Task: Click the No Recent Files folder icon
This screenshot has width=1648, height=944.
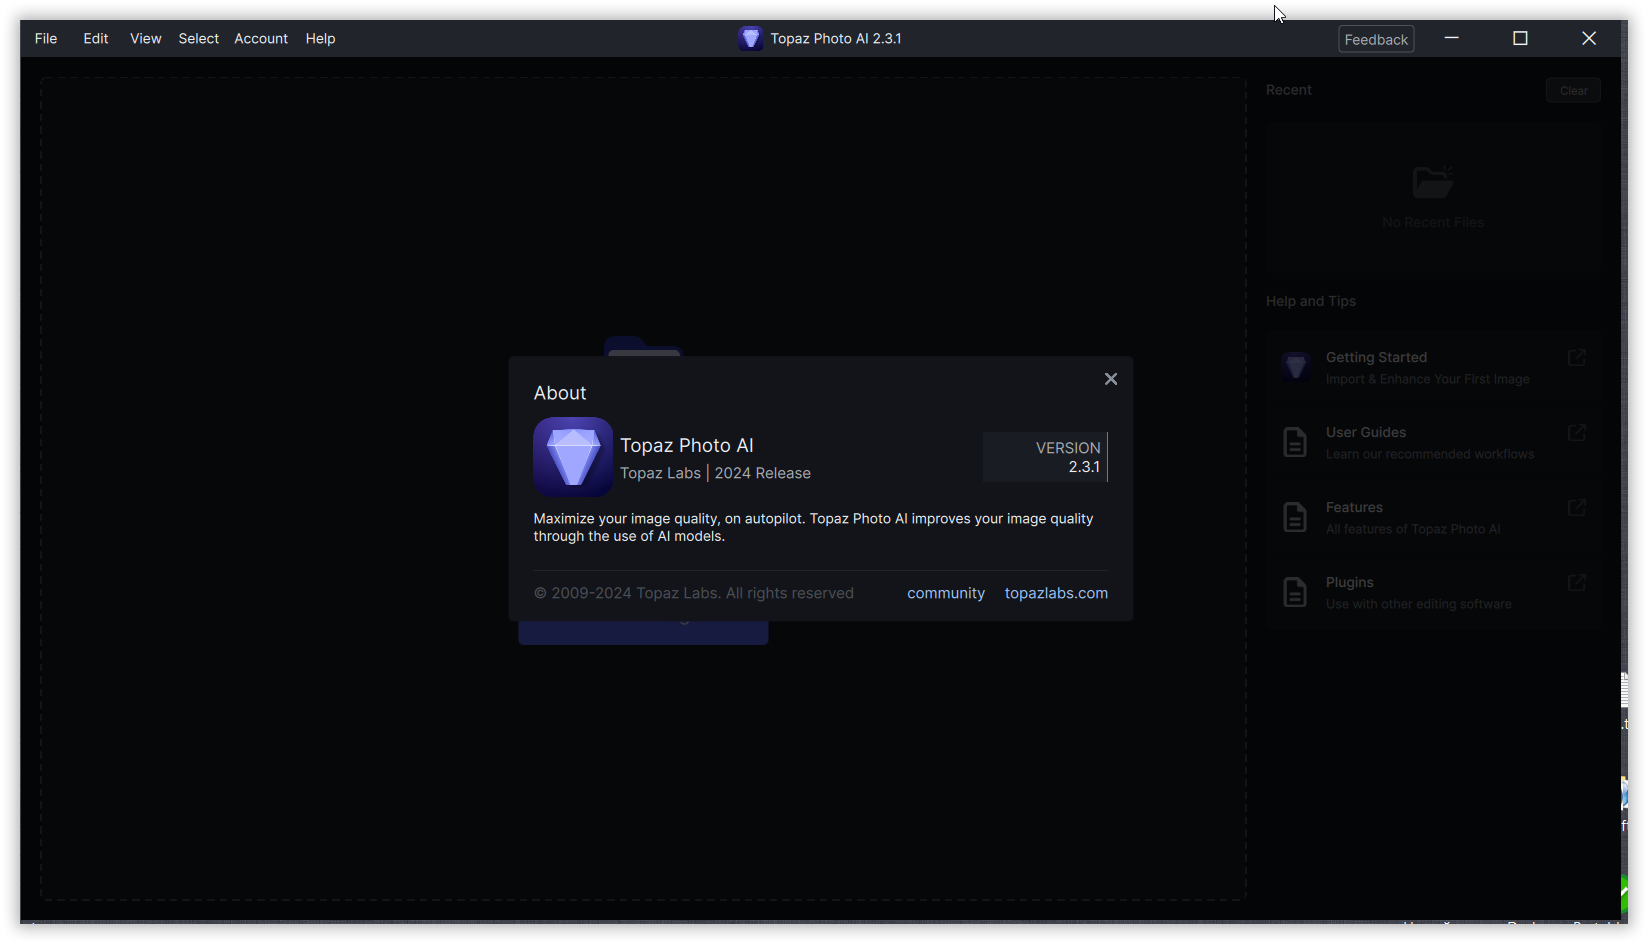Action: (1432, 182)
